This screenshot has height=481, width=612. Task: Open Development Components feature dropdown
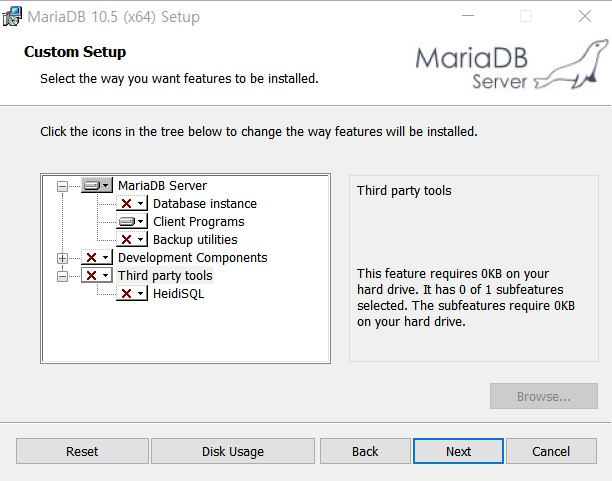coord(97,257)
